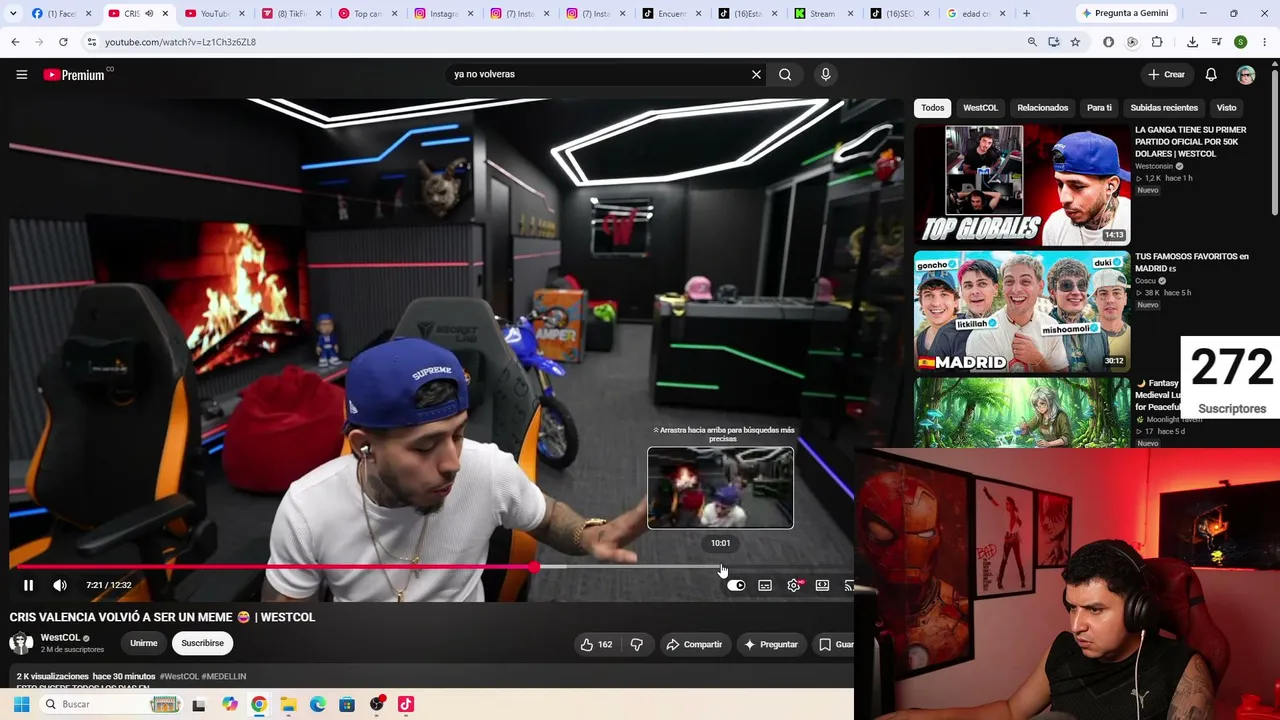The width and height of the screenshot is (1280, 720).
Task: Open the LA GANGA TIENE SU PRIMER PARTIDO title
Action: (1191, 142)
